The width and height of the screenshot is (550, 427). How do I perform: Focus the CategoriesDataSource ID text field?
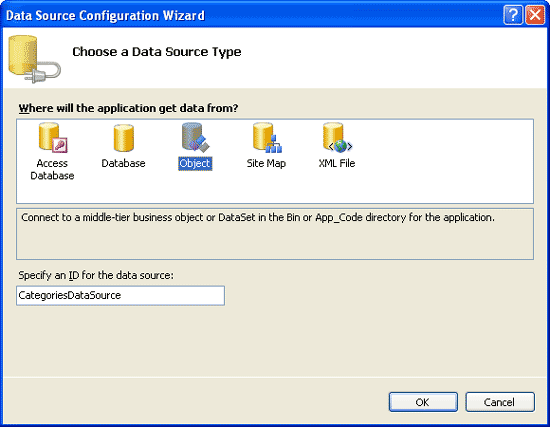pyautogui.click(x=120, y=295)
